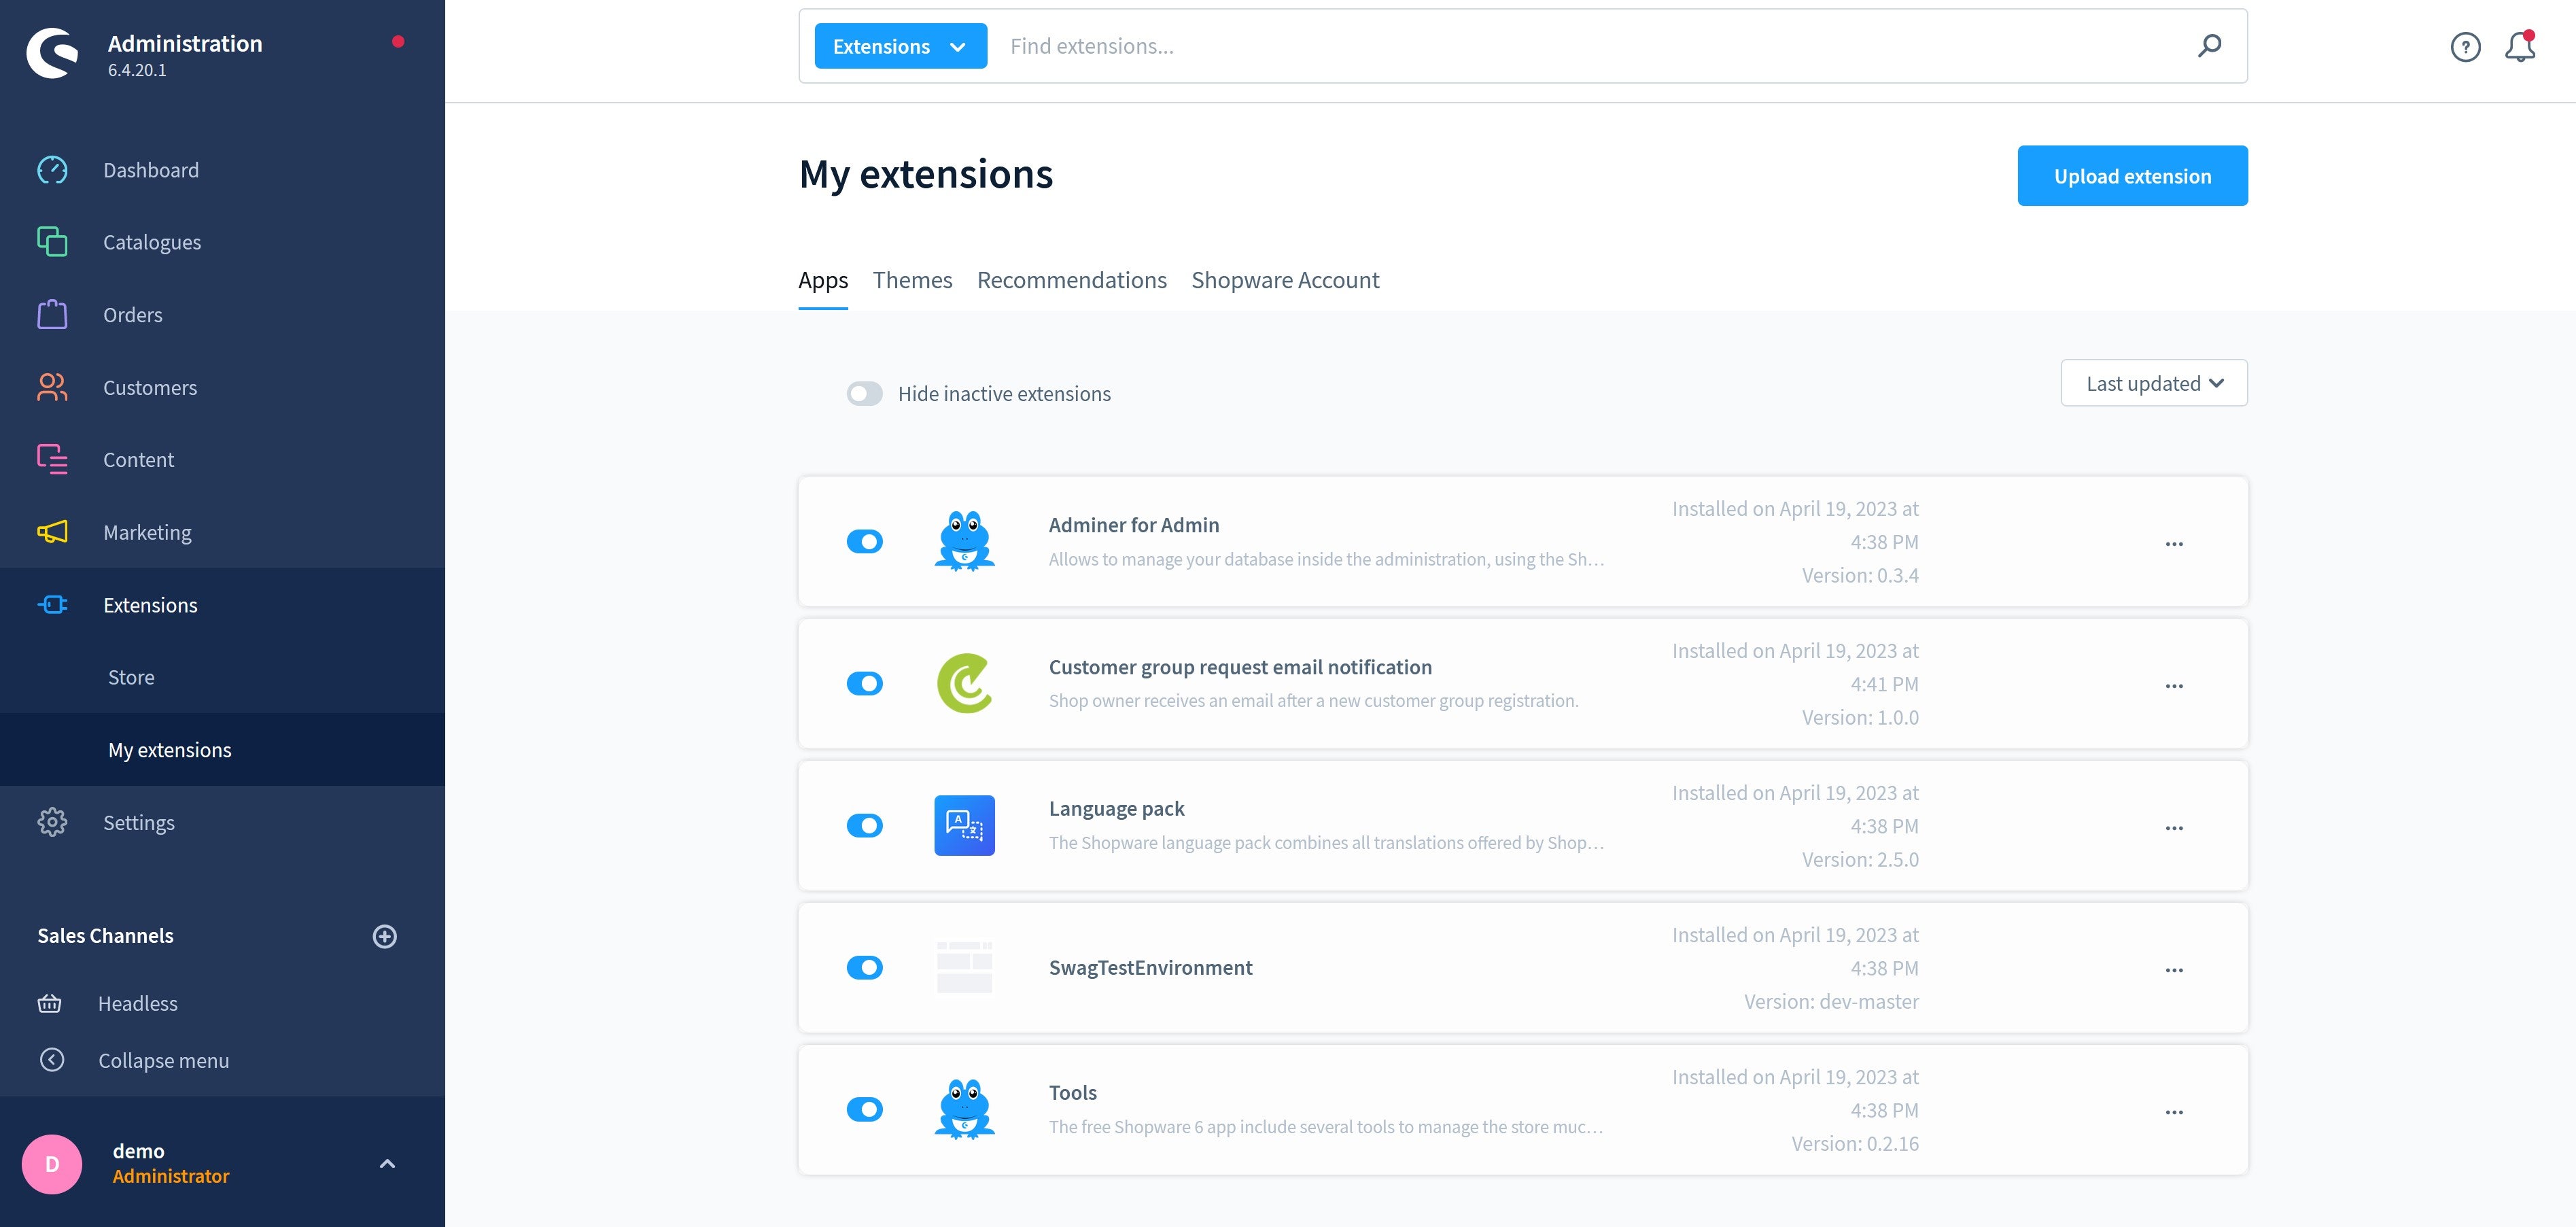The image size is (2576, 1227).
Task: Click the Upload extension button
Action: pos(2132,174)
